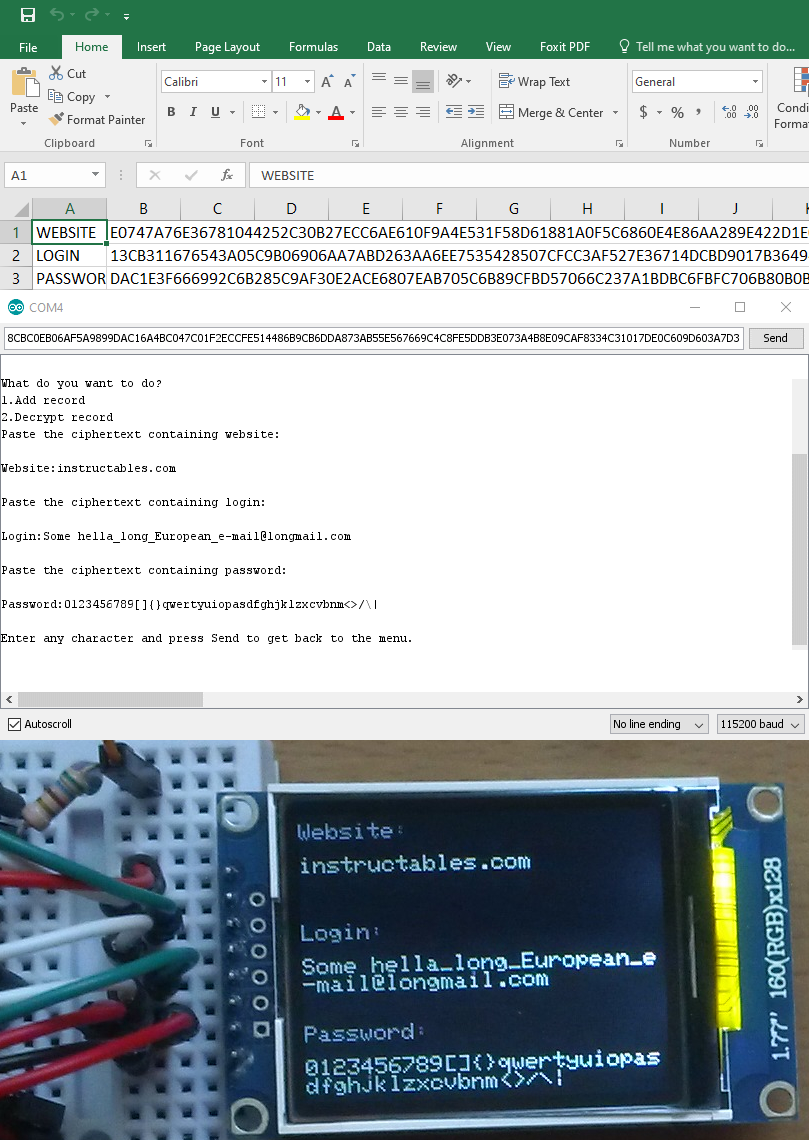Click Send in COM4 serial monitor
809x1140 pixels.
(x=775, y=338)
